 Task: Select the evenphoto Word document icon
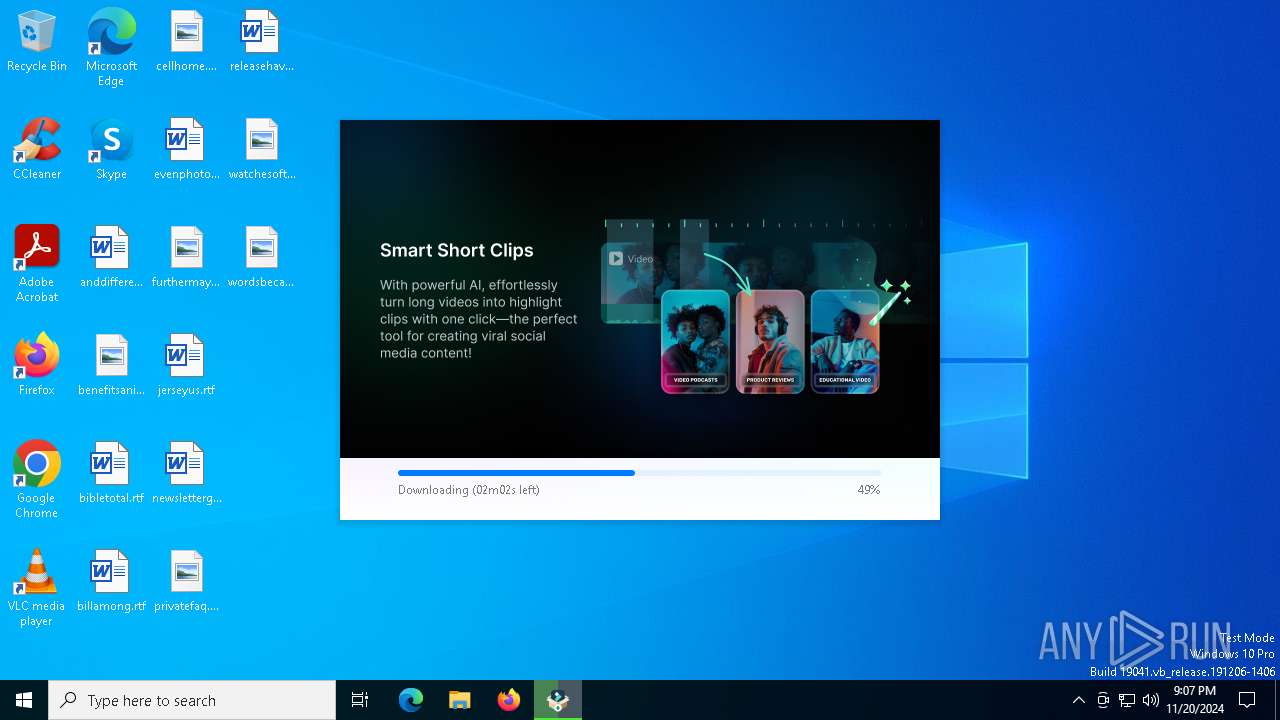(x=186, y=150)
